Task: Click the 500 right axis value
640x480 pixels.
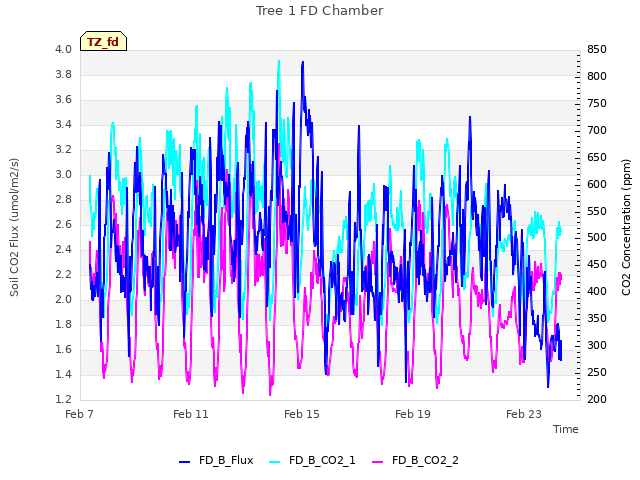Action: click(x=597, y=238)
